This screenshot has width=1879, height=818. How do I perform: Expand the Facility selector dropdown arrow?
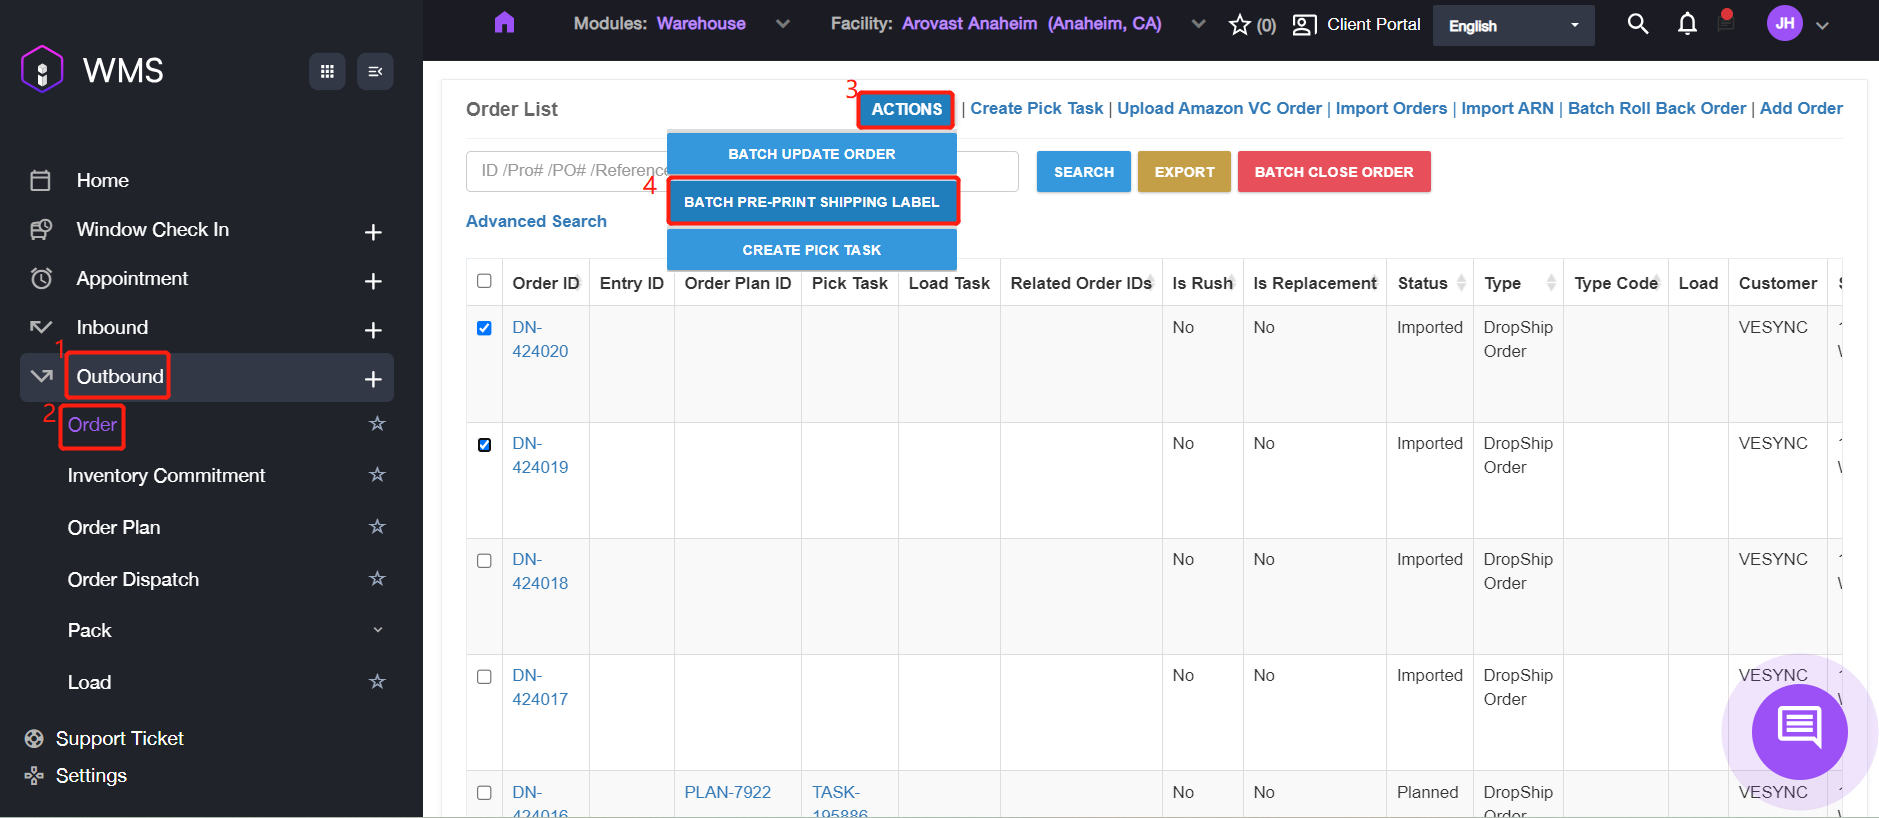click(x=1198, y=24)
